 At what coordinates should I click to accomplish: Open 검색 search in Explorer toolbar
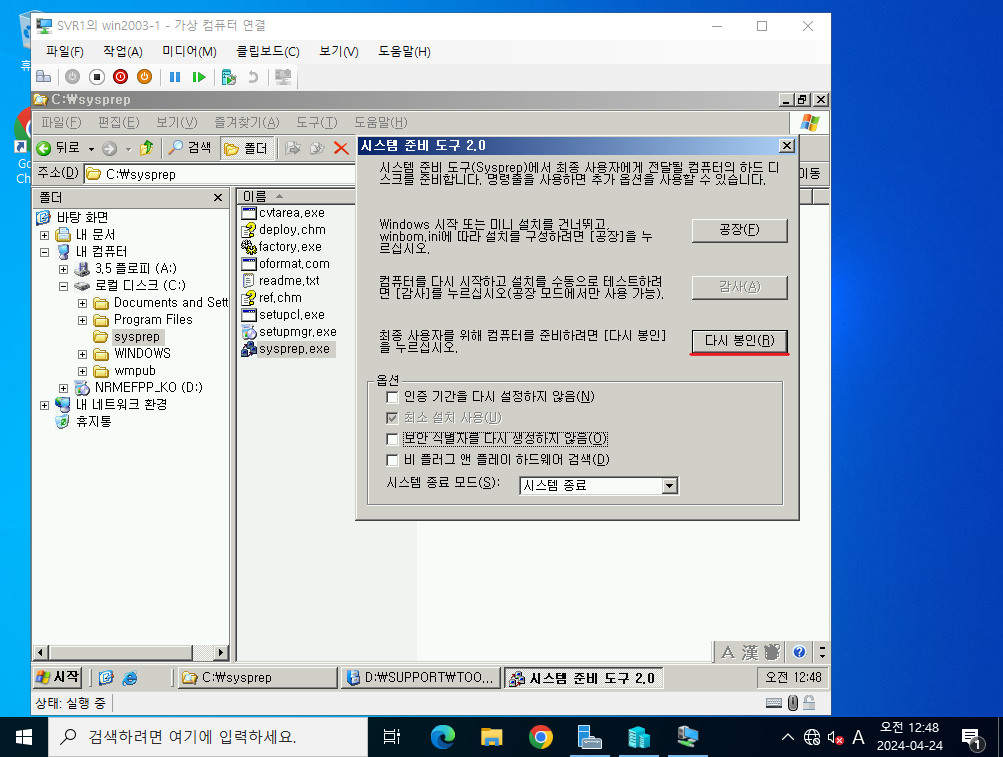click(x=190, y=148)
